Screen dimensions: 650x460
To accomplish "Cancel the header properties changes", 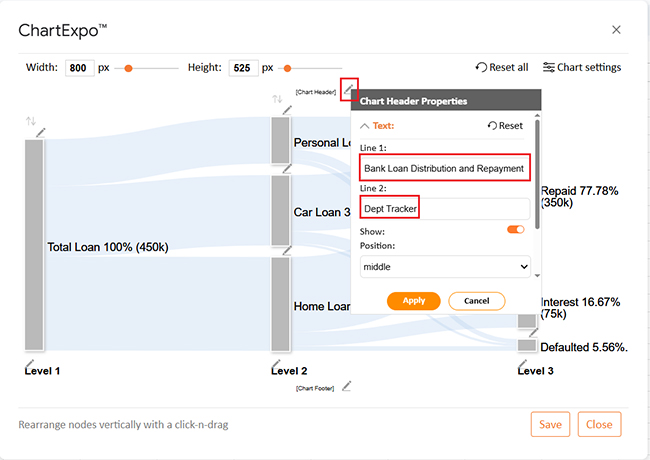I will point(476,301).
